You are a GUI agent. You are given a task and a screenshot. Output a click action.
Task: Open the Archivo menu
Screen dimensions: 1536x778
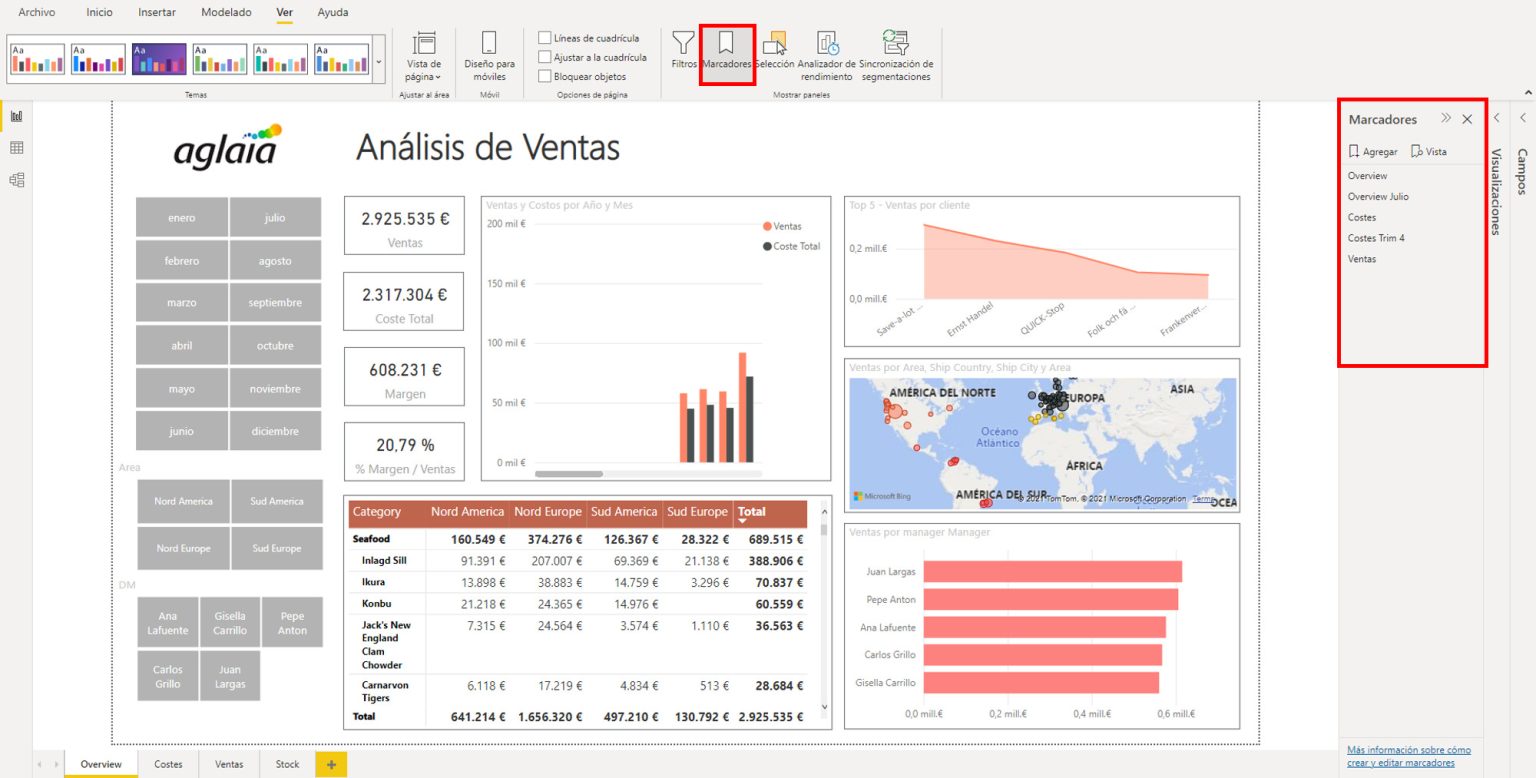click(36, 12)
